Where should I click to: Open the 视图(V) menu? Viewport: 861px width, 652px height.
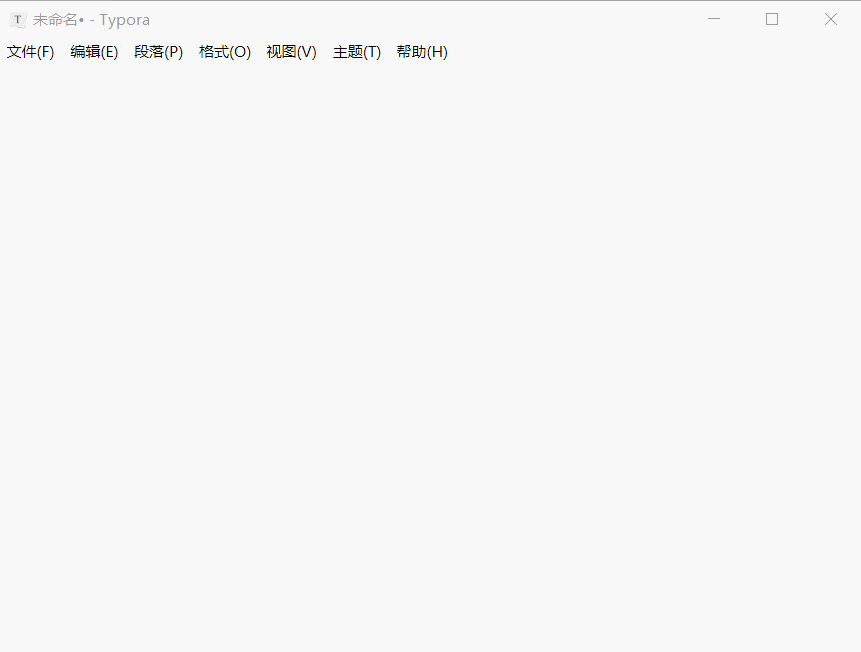point(291,52)
